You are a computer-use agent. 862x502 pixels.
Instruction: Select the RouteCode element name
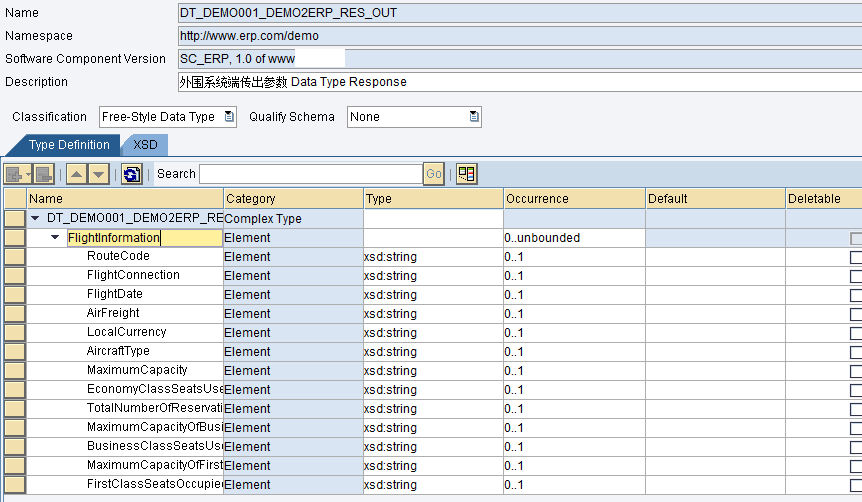[x=118, y=256]
